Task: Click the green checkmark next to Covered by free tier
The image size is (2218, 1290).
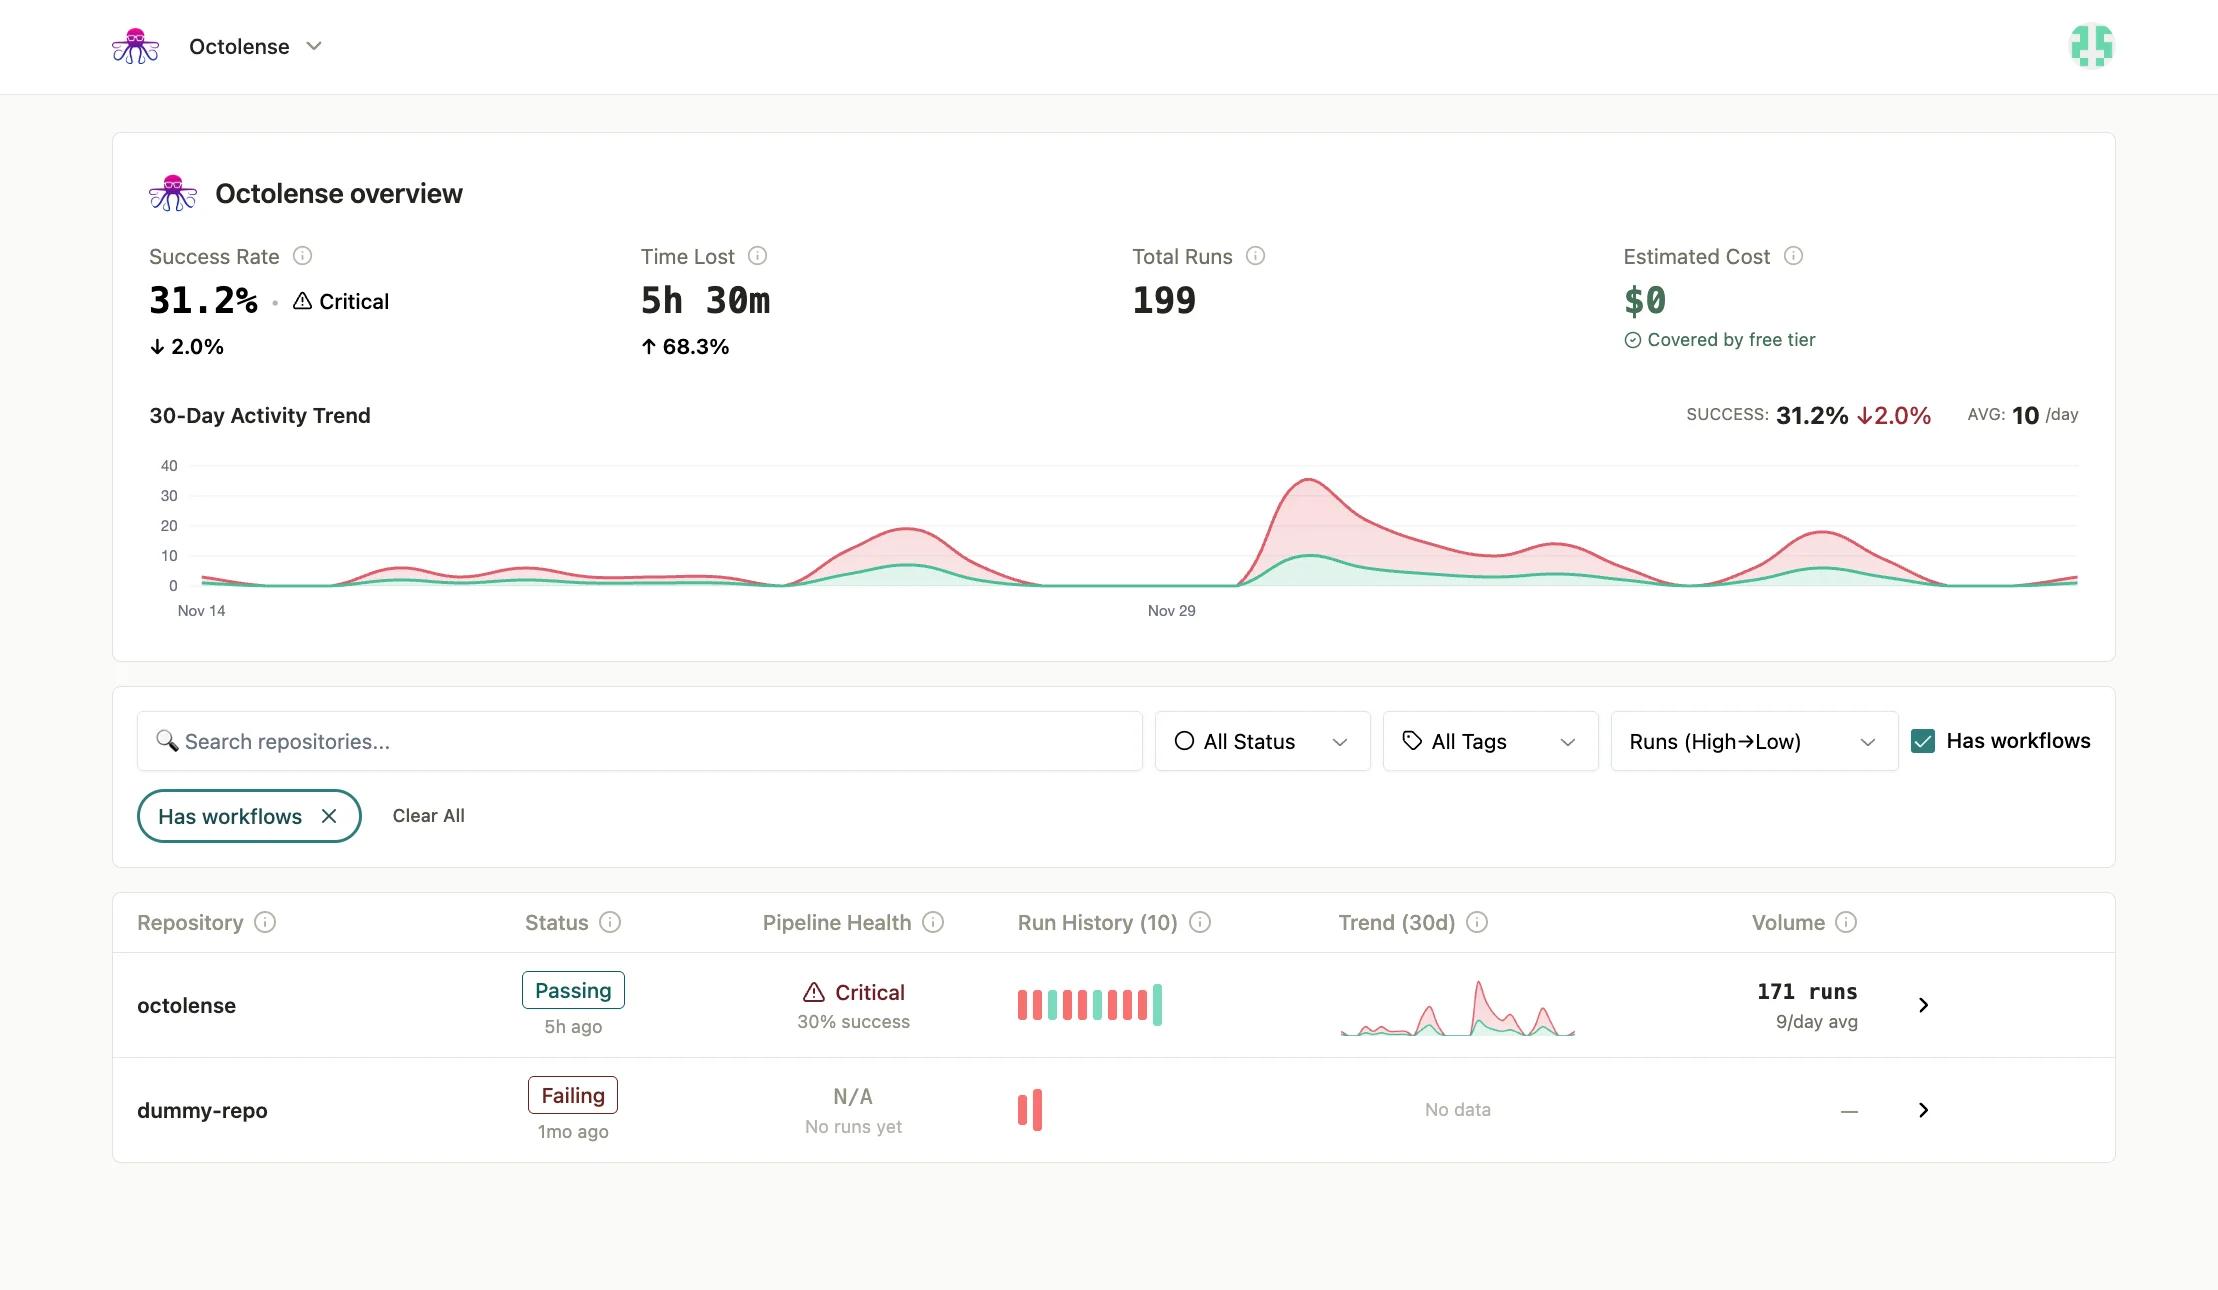Action: tap(1632, 339)
